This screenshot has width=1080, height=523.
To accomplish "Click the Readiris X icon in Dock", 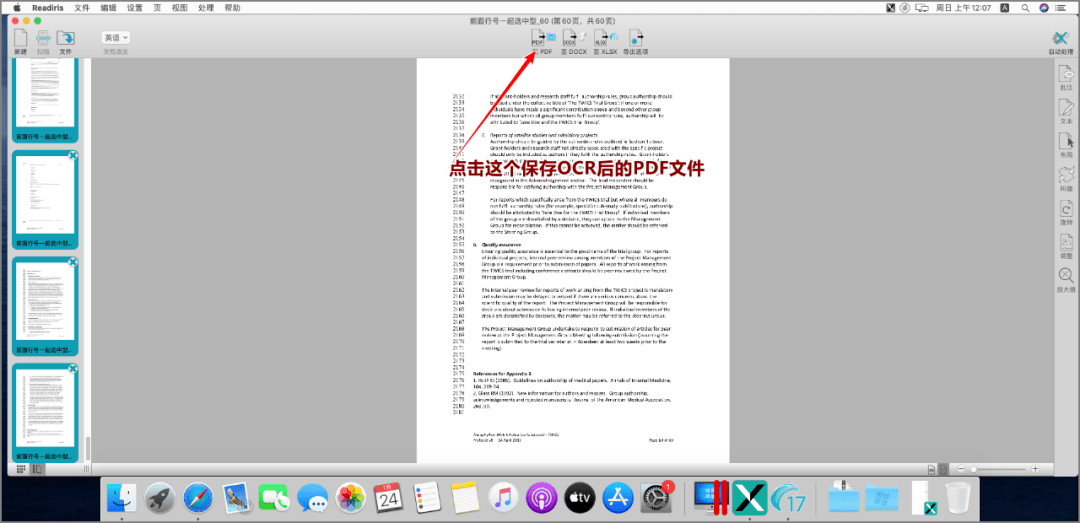I will [x=749, y=498].
